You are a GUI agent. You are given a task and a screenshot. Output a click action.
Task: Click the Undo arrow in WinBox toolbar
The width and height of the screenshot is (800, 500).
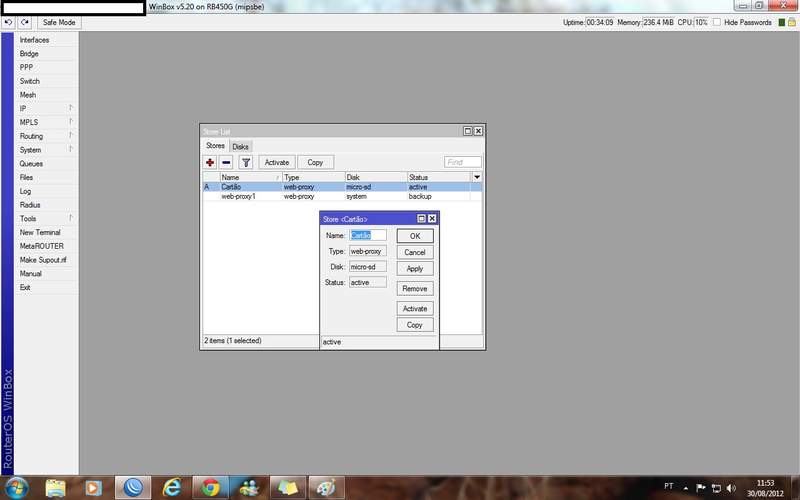point(8,22)
